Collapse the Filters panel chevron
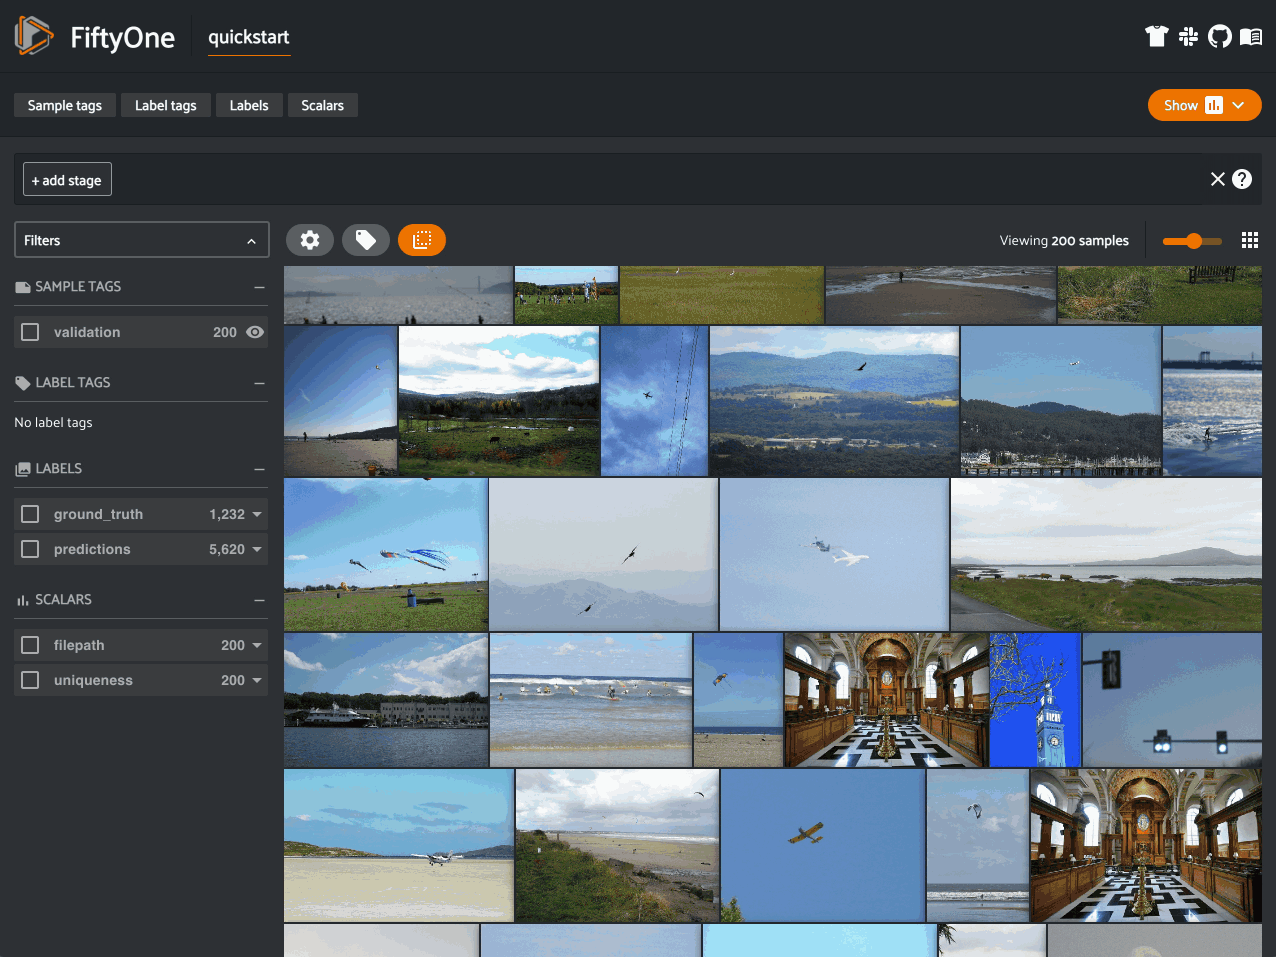1276x957 pixels. coord(251,241)
